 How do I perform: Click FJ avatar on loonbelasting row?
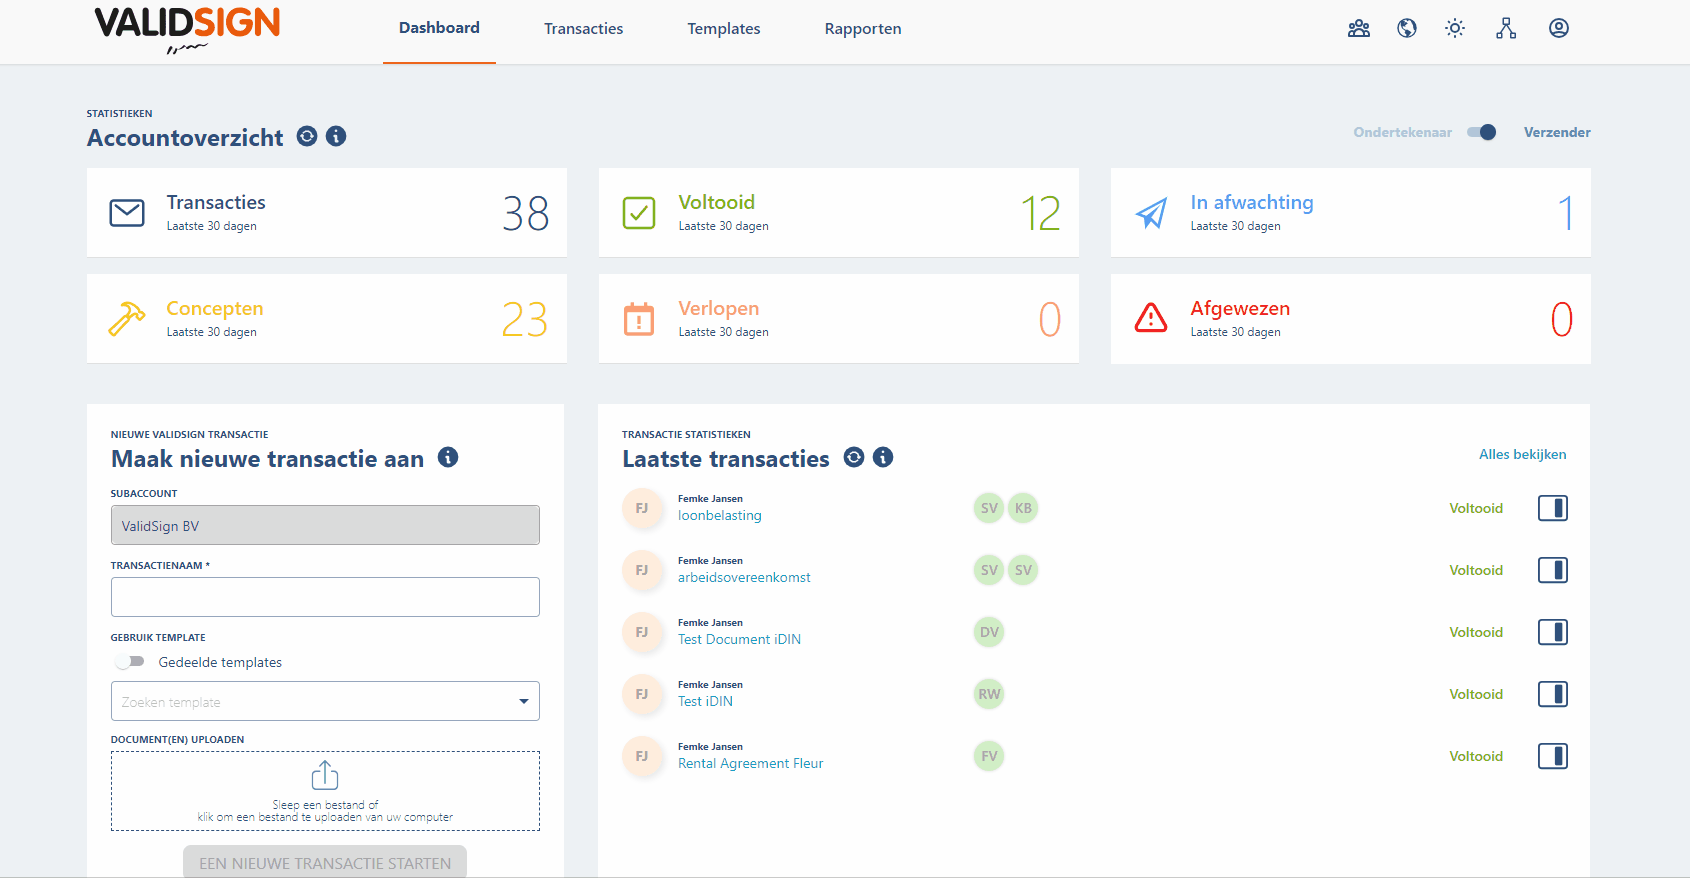[642, 508]
